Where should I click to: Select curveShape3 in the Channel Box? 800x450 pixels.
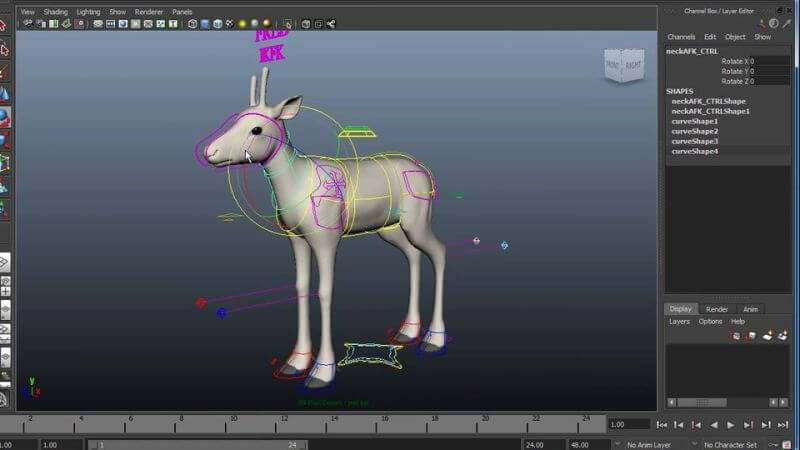695,141
